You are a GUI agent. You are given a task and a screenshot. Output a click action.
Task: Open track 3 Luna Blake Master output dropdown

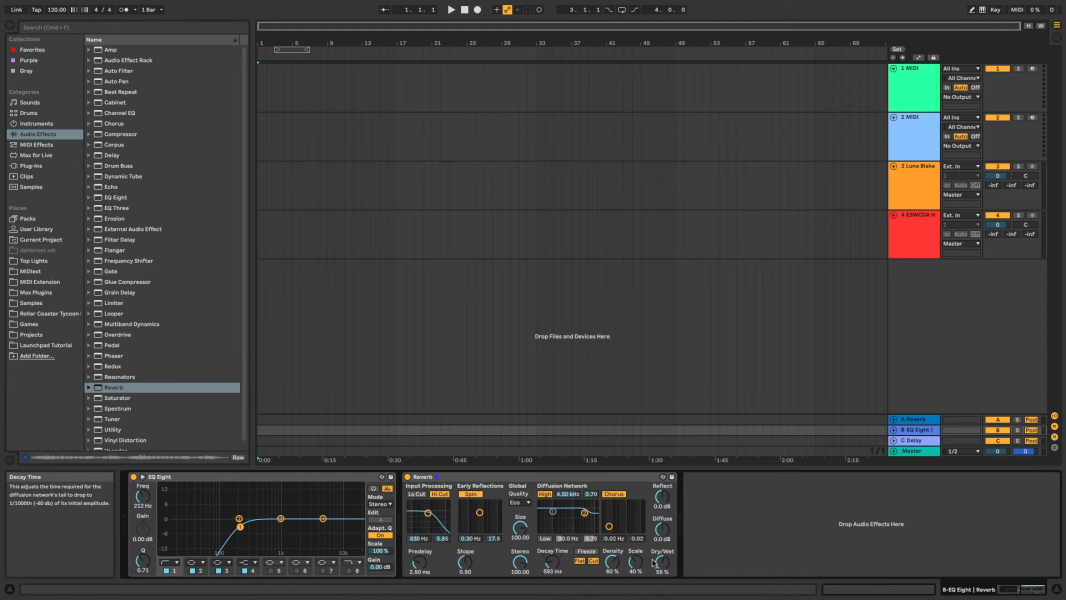coord(961,195)
